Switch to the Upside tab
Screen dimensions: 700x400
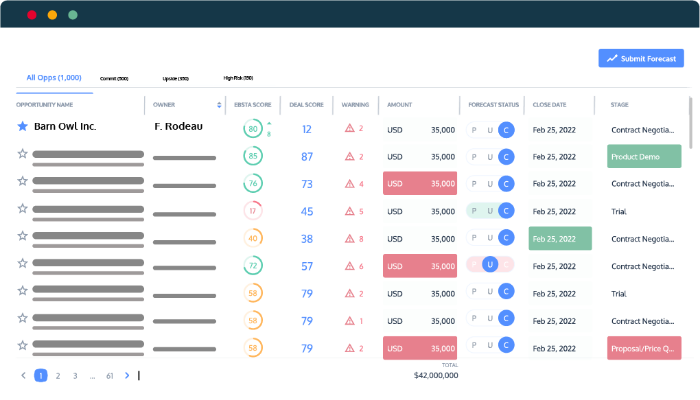(175, 78)
